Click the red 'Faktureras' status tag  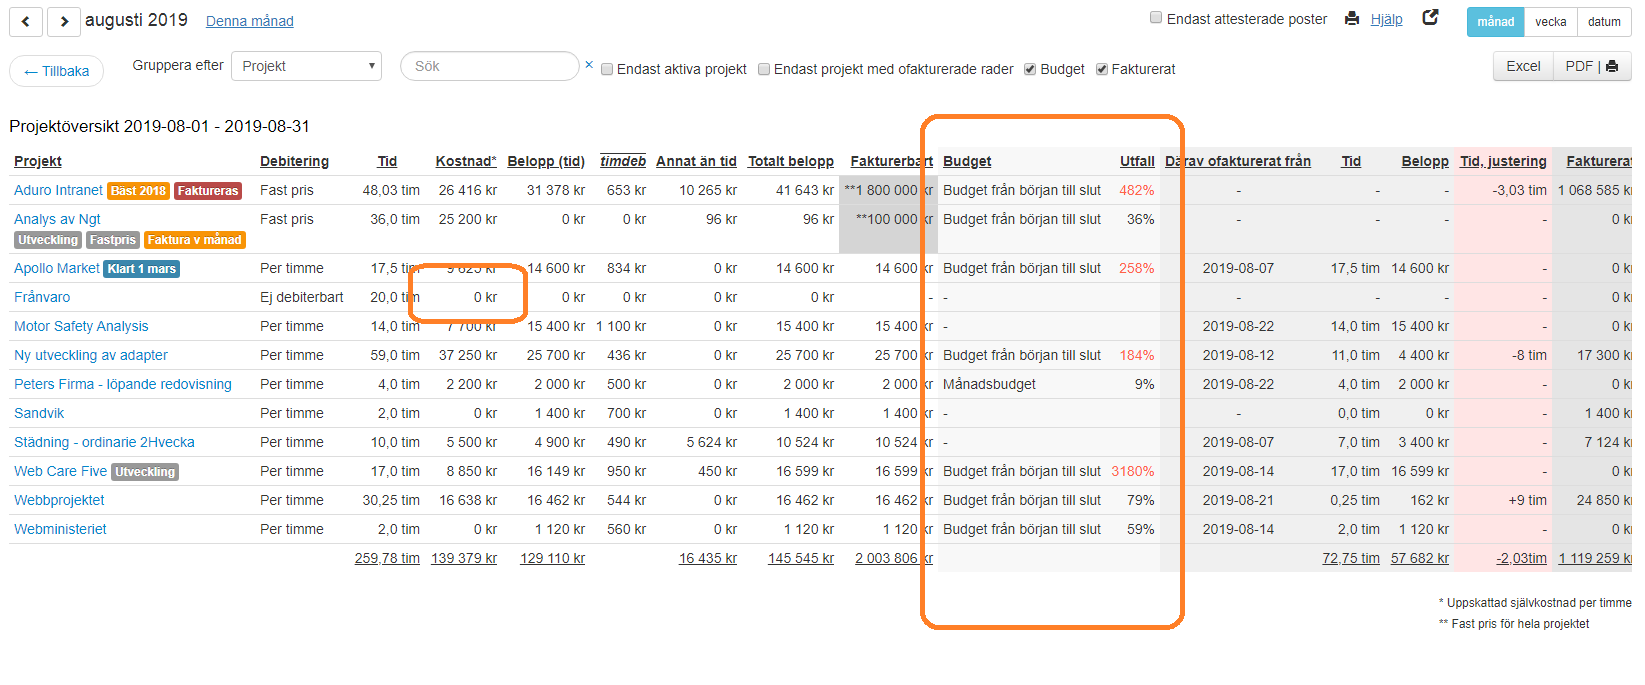(208, 191)
